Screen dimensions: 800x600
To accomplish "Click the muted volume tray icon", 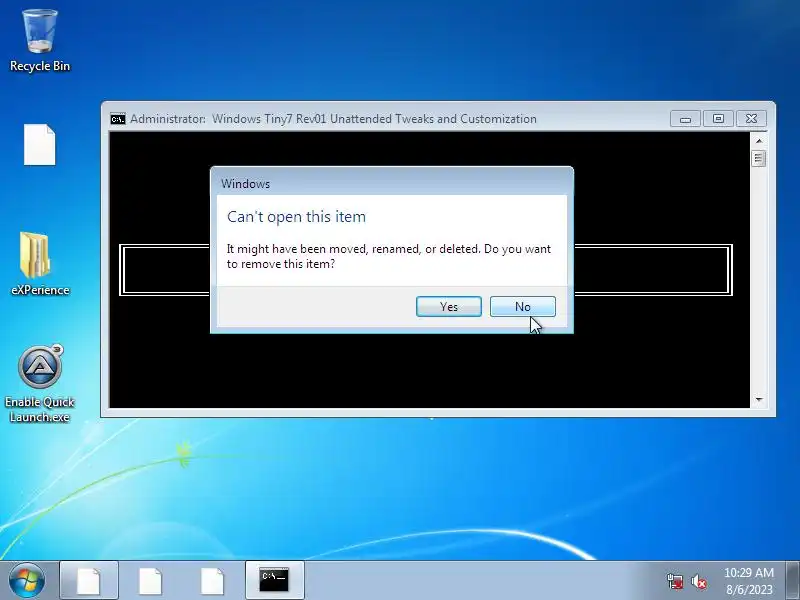I will (698, 581).
